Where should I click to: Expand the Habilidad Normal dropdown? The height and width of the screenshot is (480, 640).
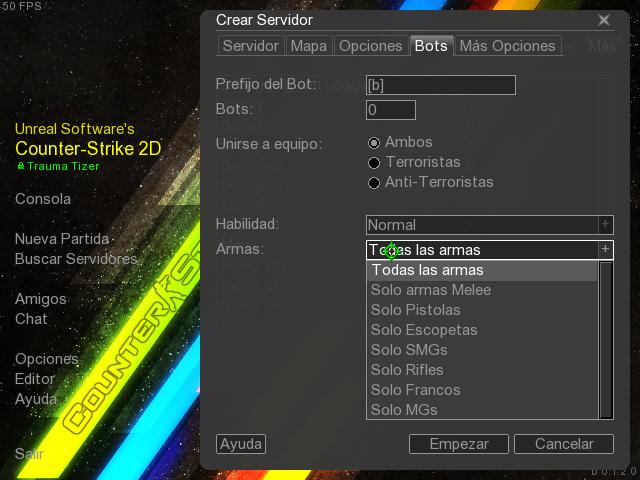coord(489,225)
